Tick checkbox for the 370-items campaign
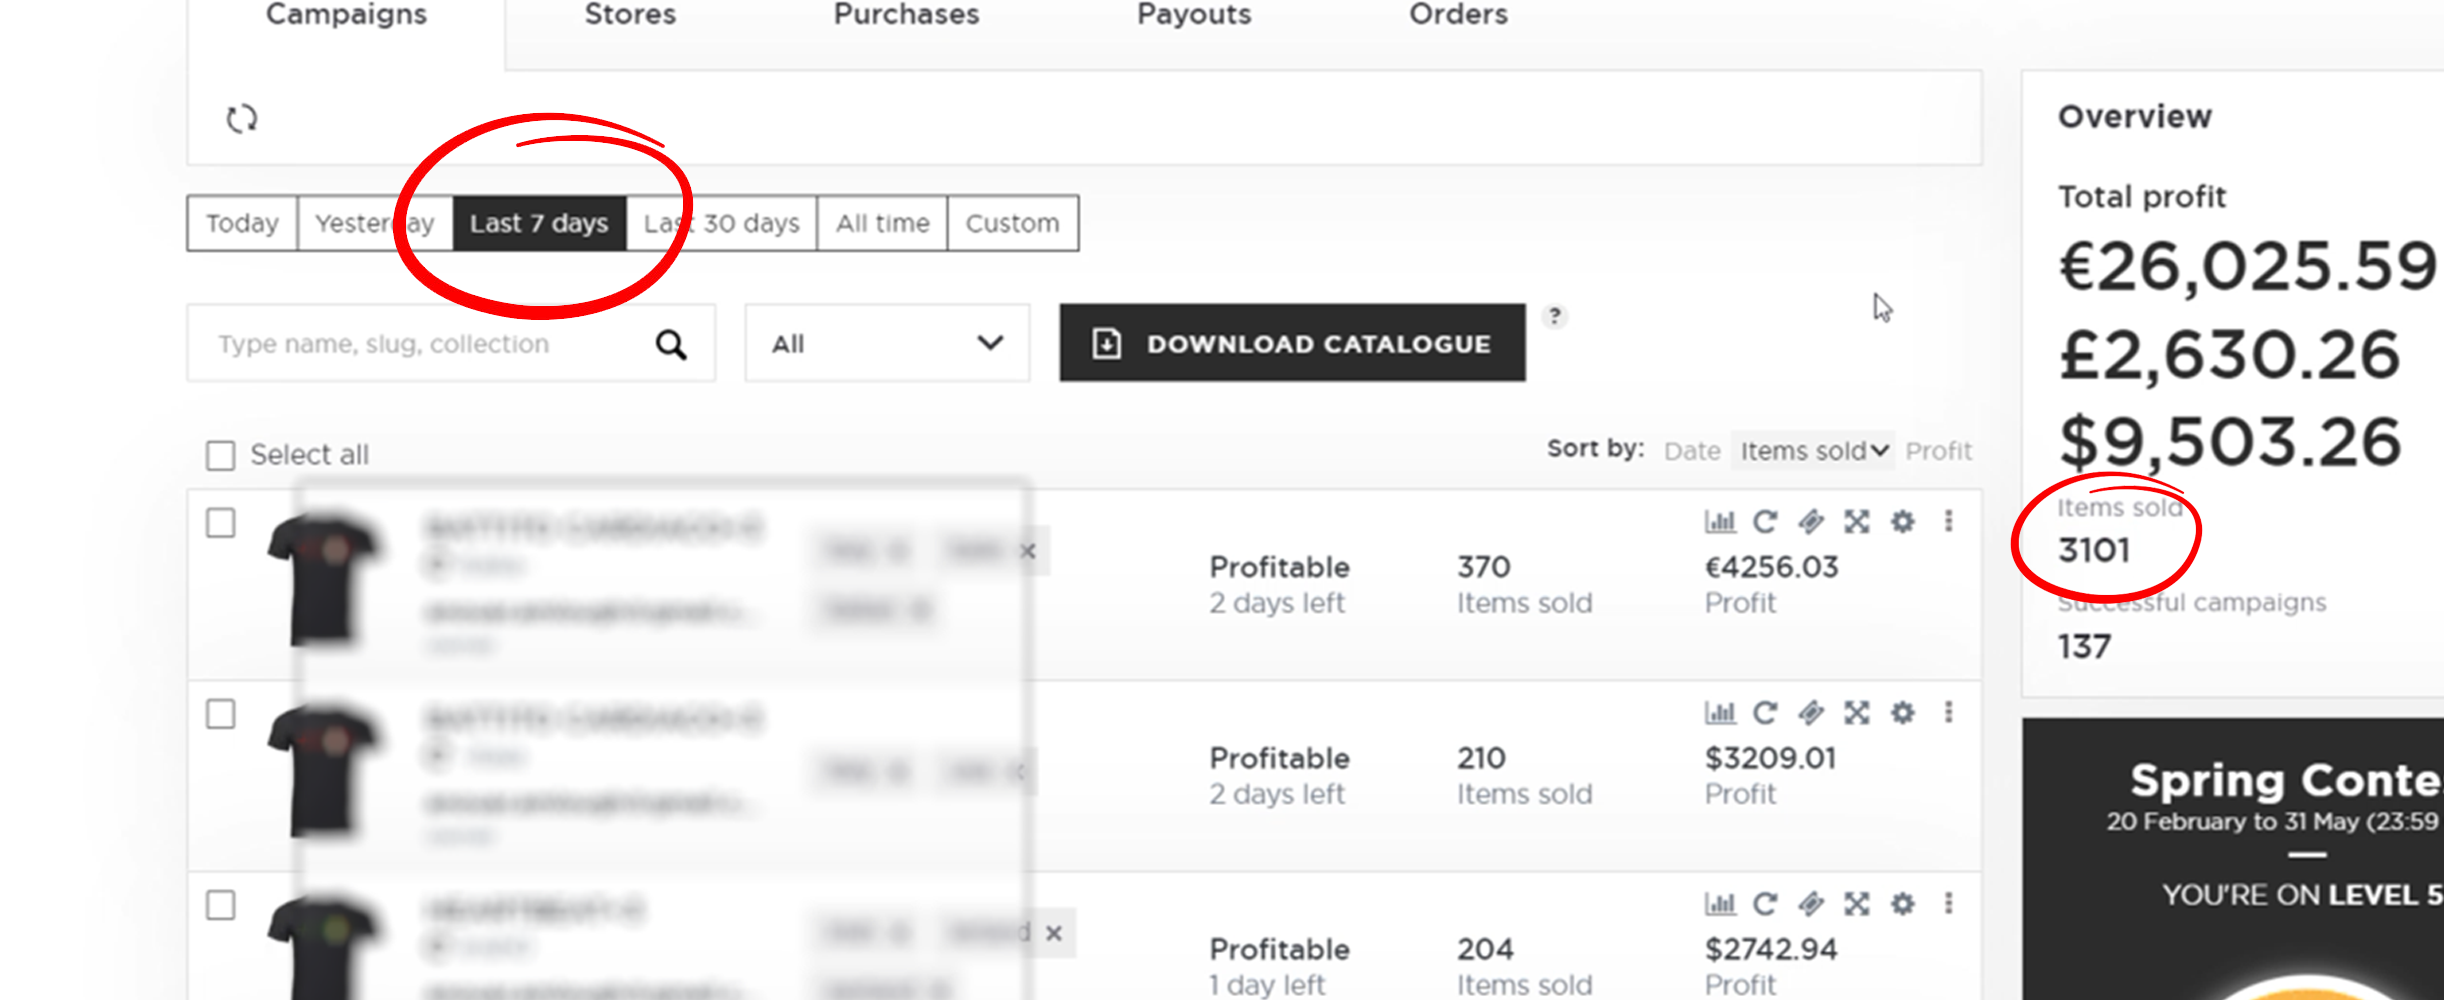This screenshot has width=2444, height=1000. [220, 523]
